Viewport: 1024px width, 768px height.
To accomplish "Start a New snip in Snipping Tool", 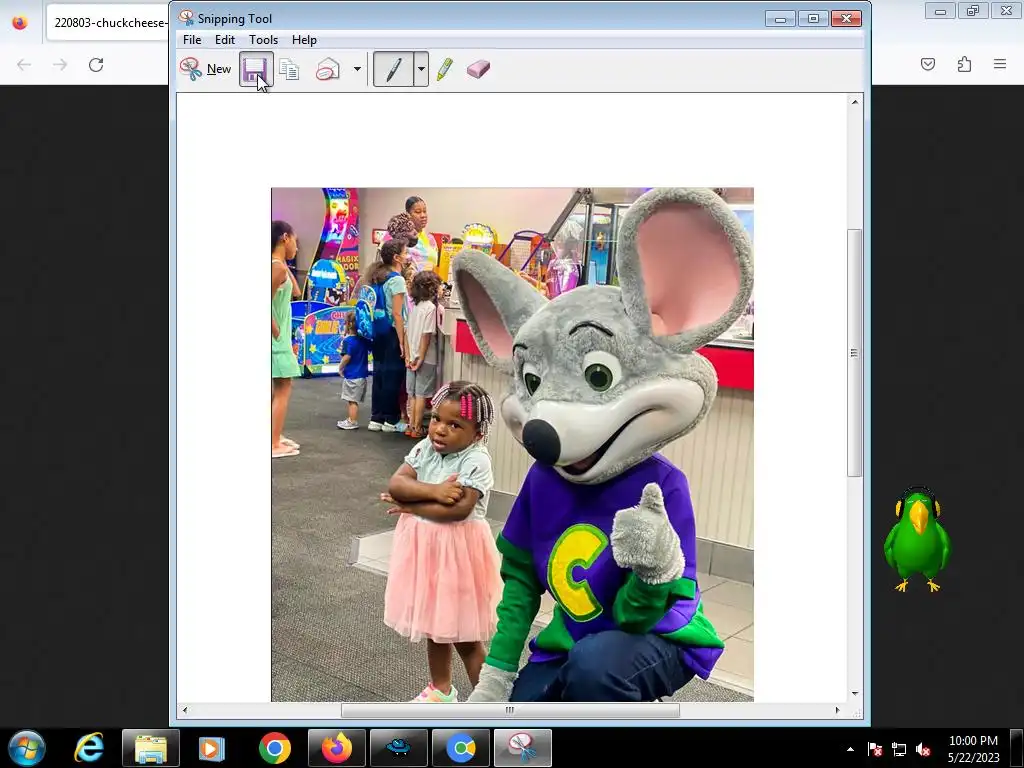I will [x=205, y=69].
